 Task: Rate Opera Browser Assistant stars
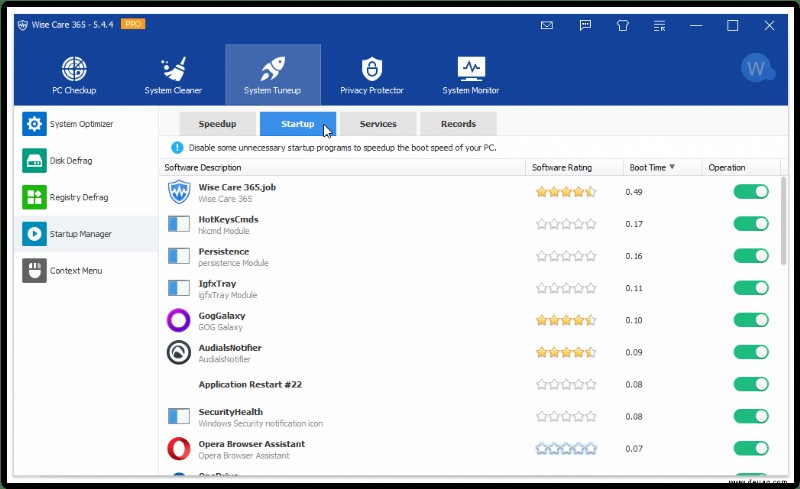pos(566,449)
